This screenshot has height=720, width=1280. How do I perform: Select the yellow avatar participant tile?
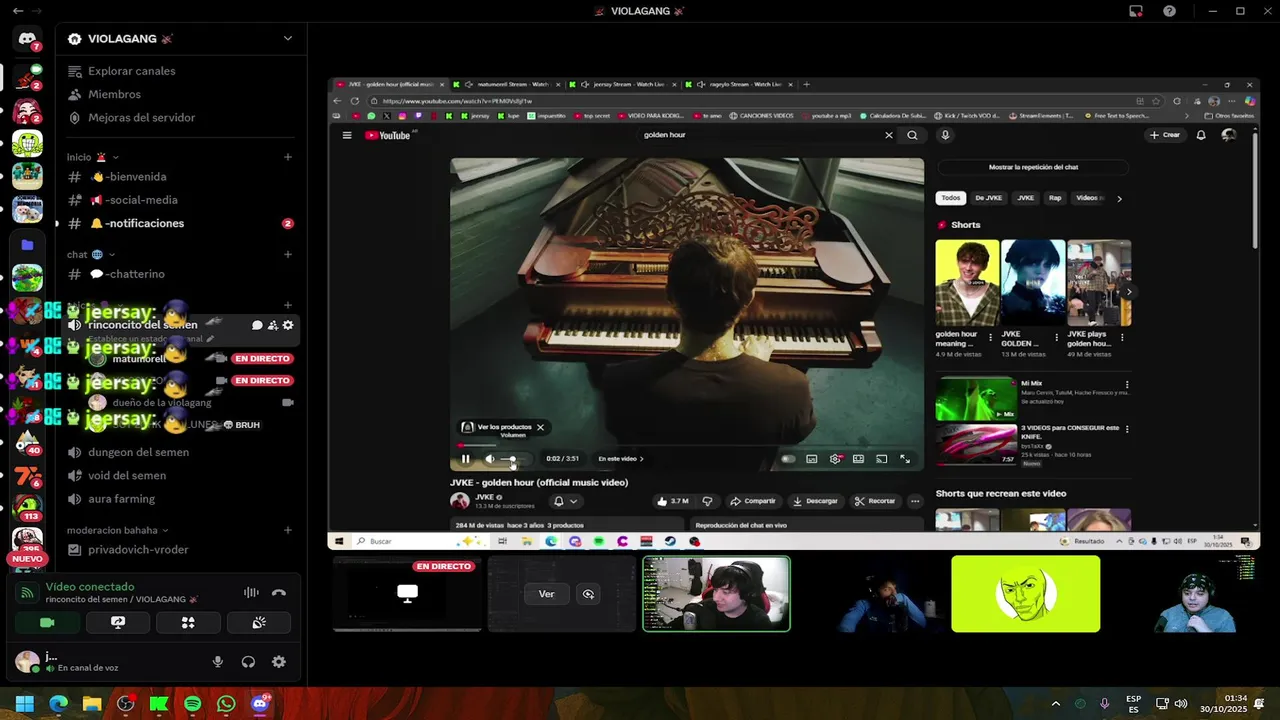(1025, 594)
